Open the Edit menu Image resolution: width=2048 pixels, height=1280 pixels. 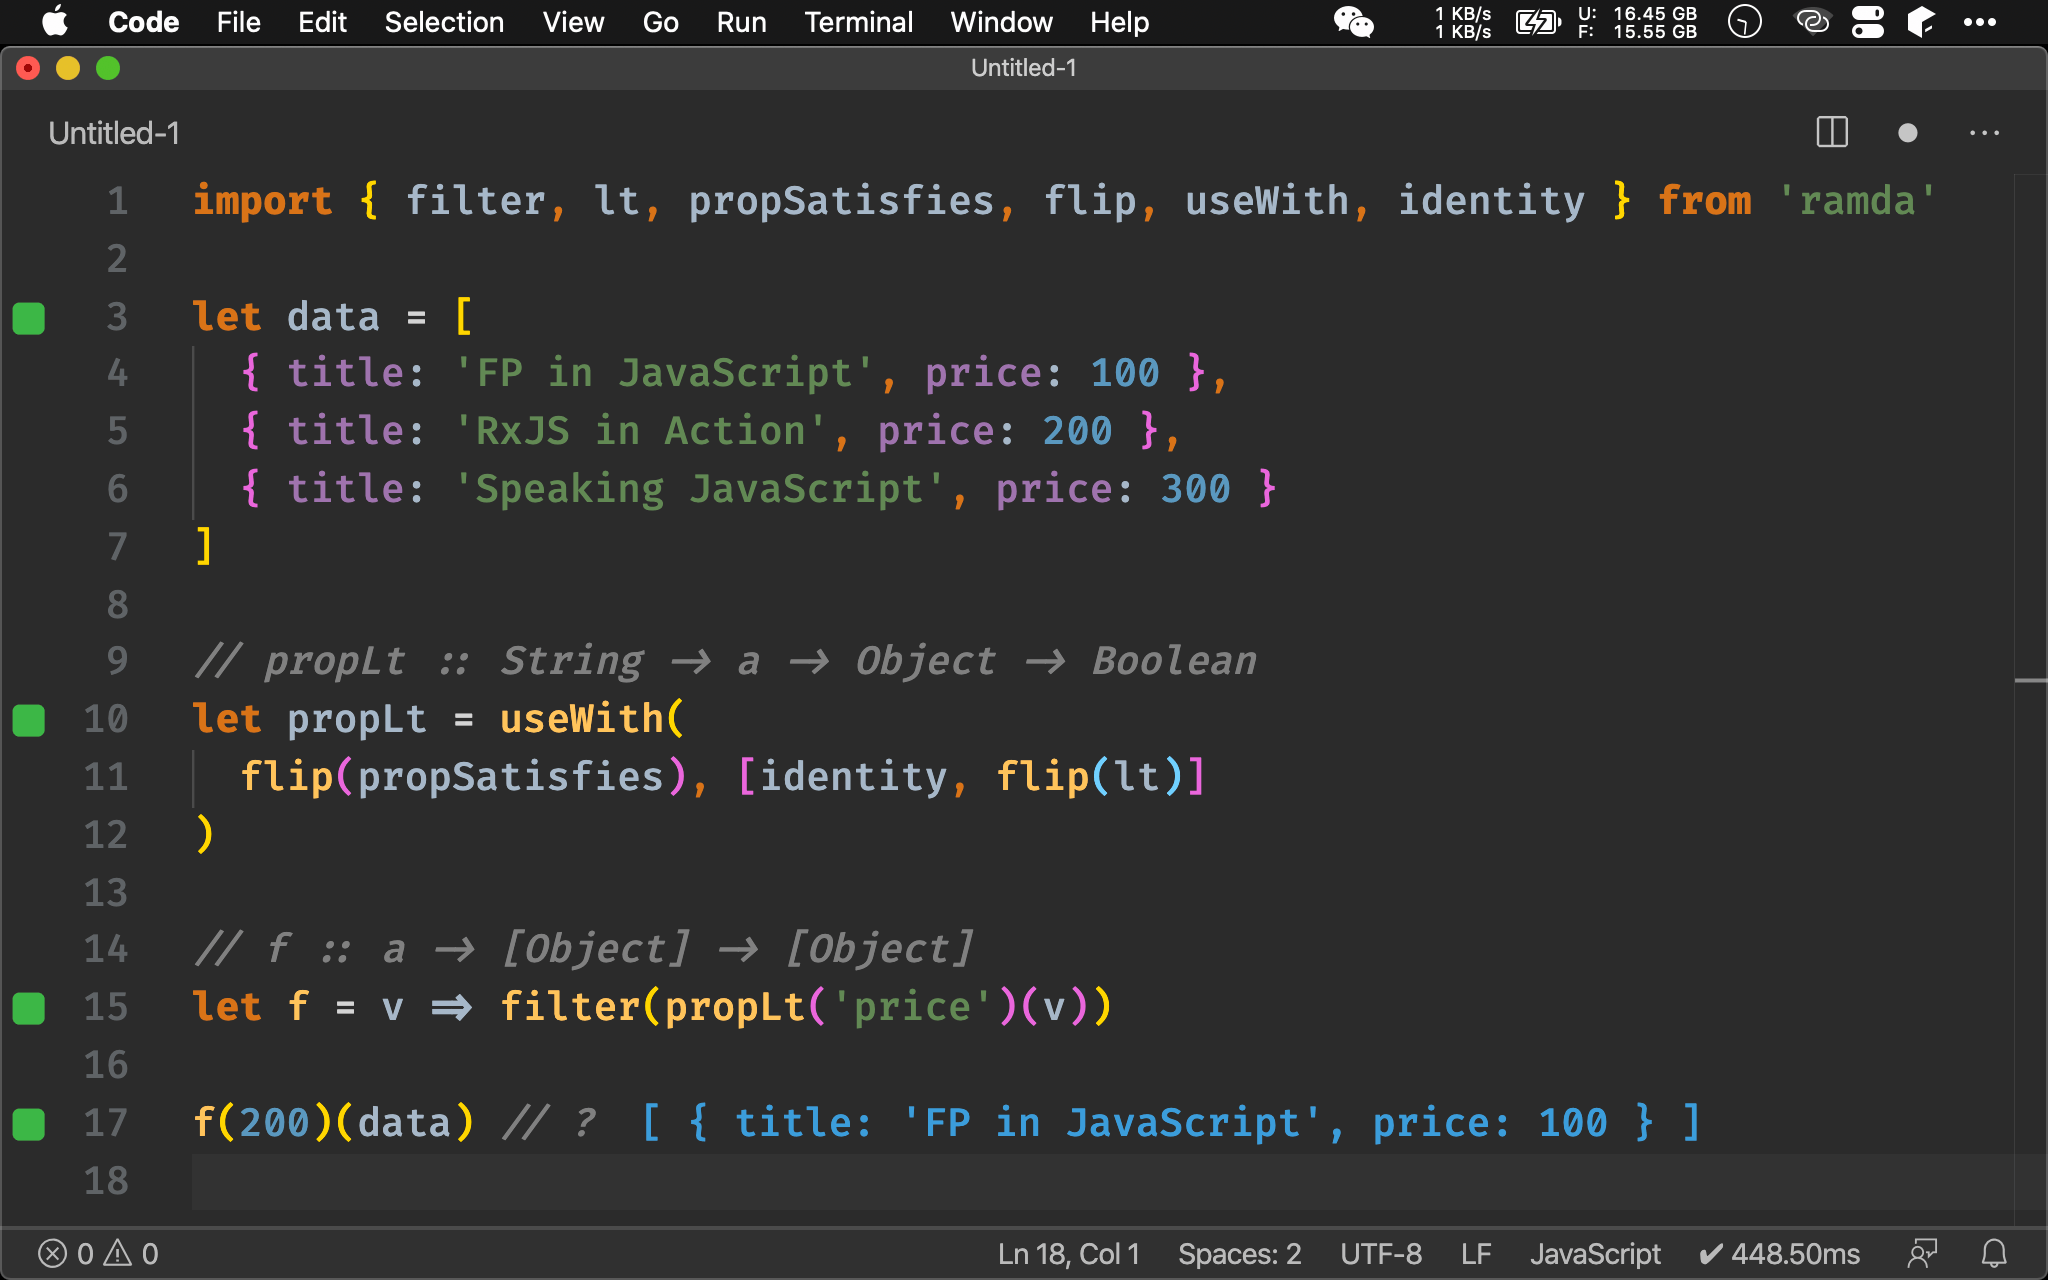322,22
